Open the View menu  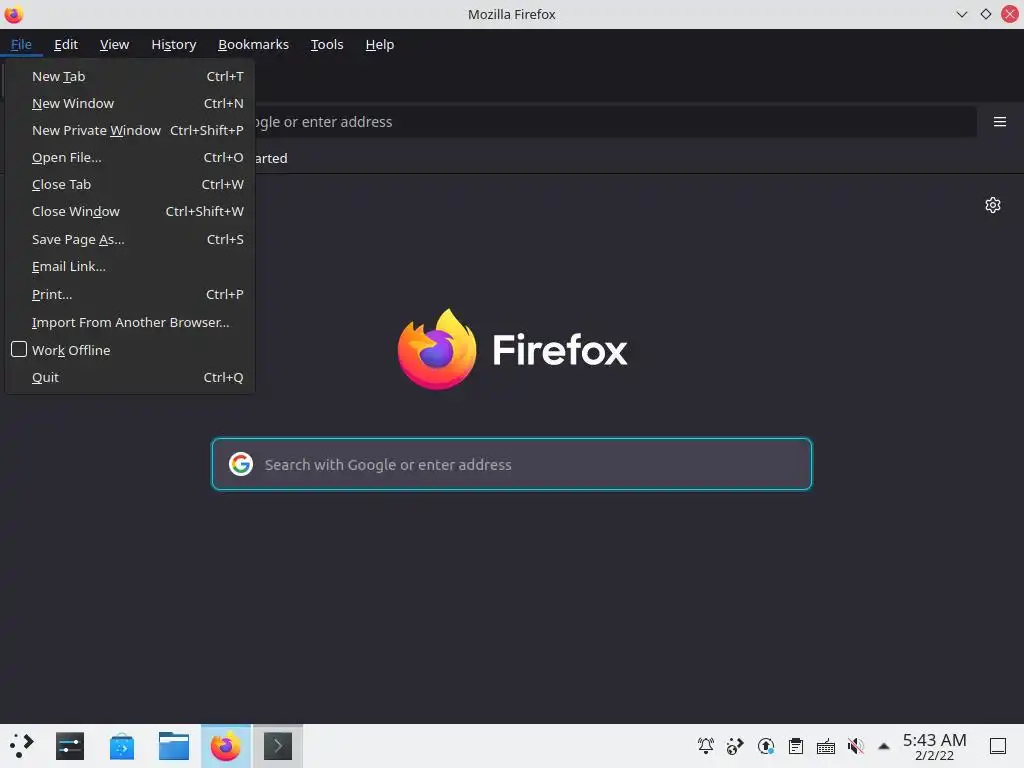pyautogui.click(x=114, y=44)
